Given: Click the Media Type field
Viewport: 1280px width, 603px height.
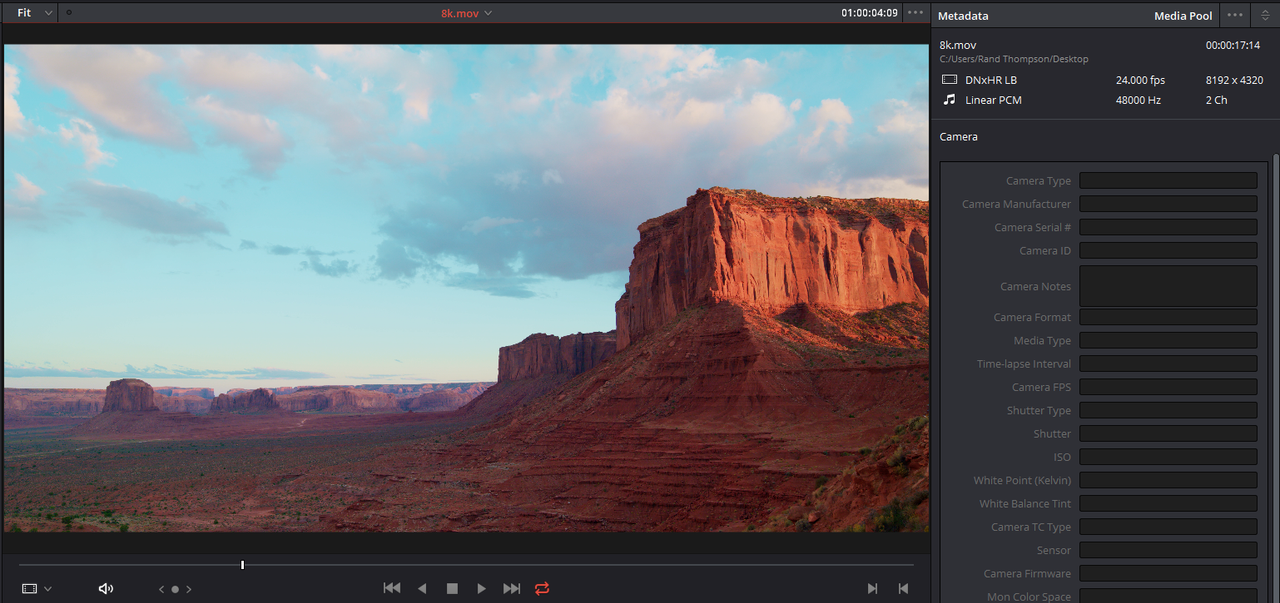Looking at the screenshot, I should [1168, 340].
